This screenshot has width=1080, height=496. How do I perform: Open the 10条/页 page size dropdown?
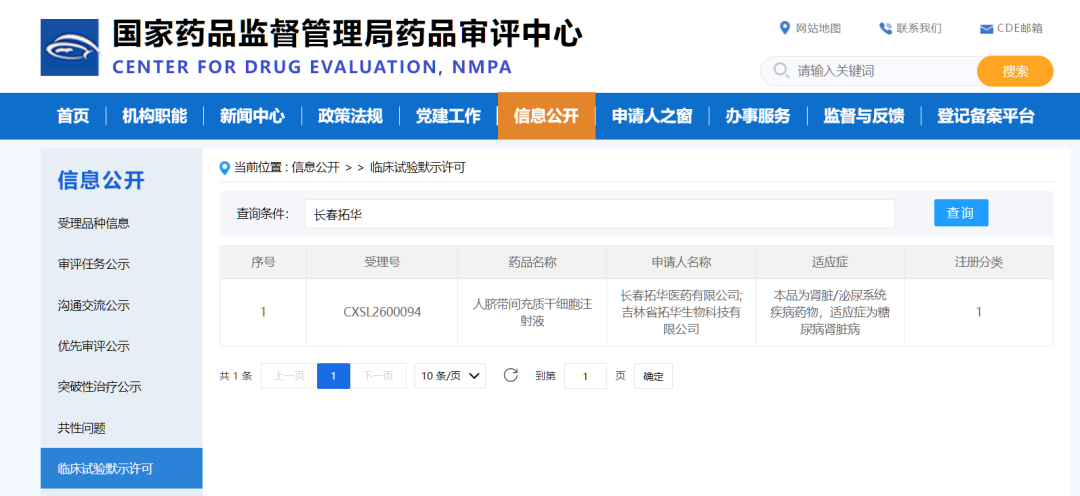[x=450, y=376]
